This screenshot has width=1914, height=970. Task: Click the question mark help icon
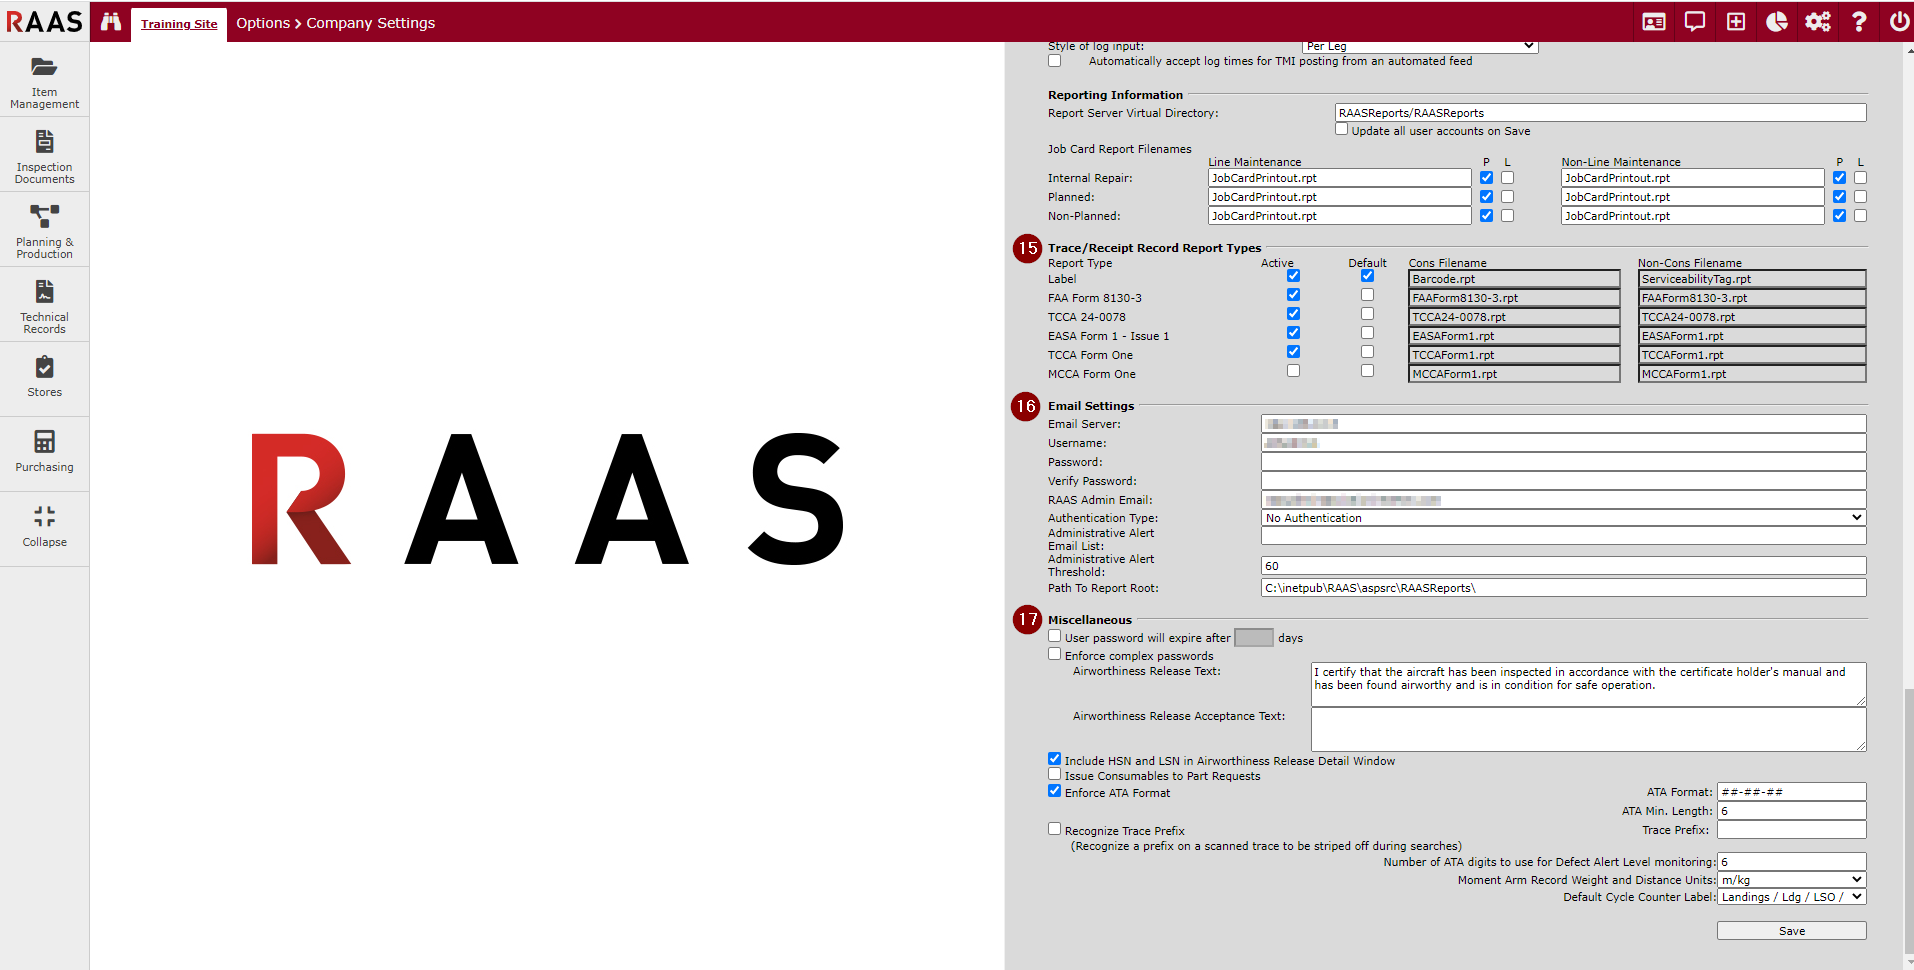tap(1859, 22)
